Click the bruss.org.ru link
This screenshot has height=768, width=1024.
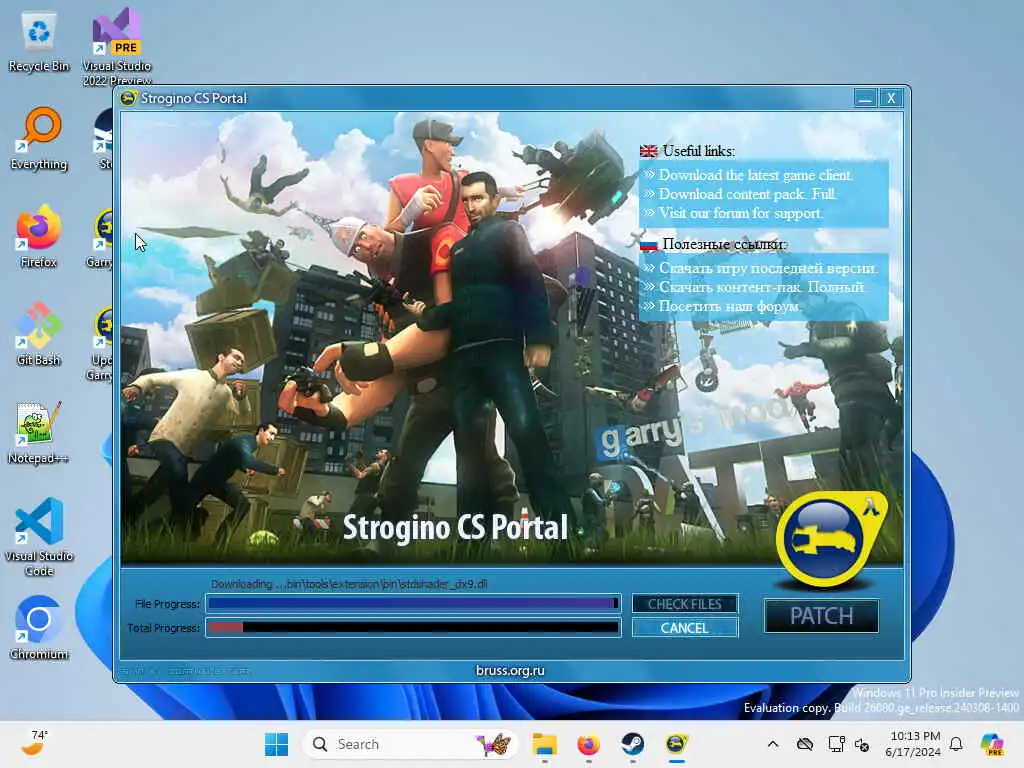click(510, 670)
